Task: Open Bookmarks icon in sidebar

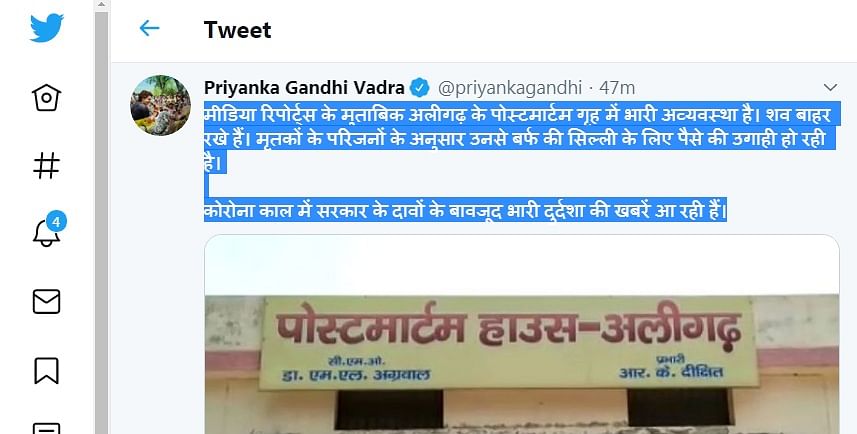Action: 46,371
